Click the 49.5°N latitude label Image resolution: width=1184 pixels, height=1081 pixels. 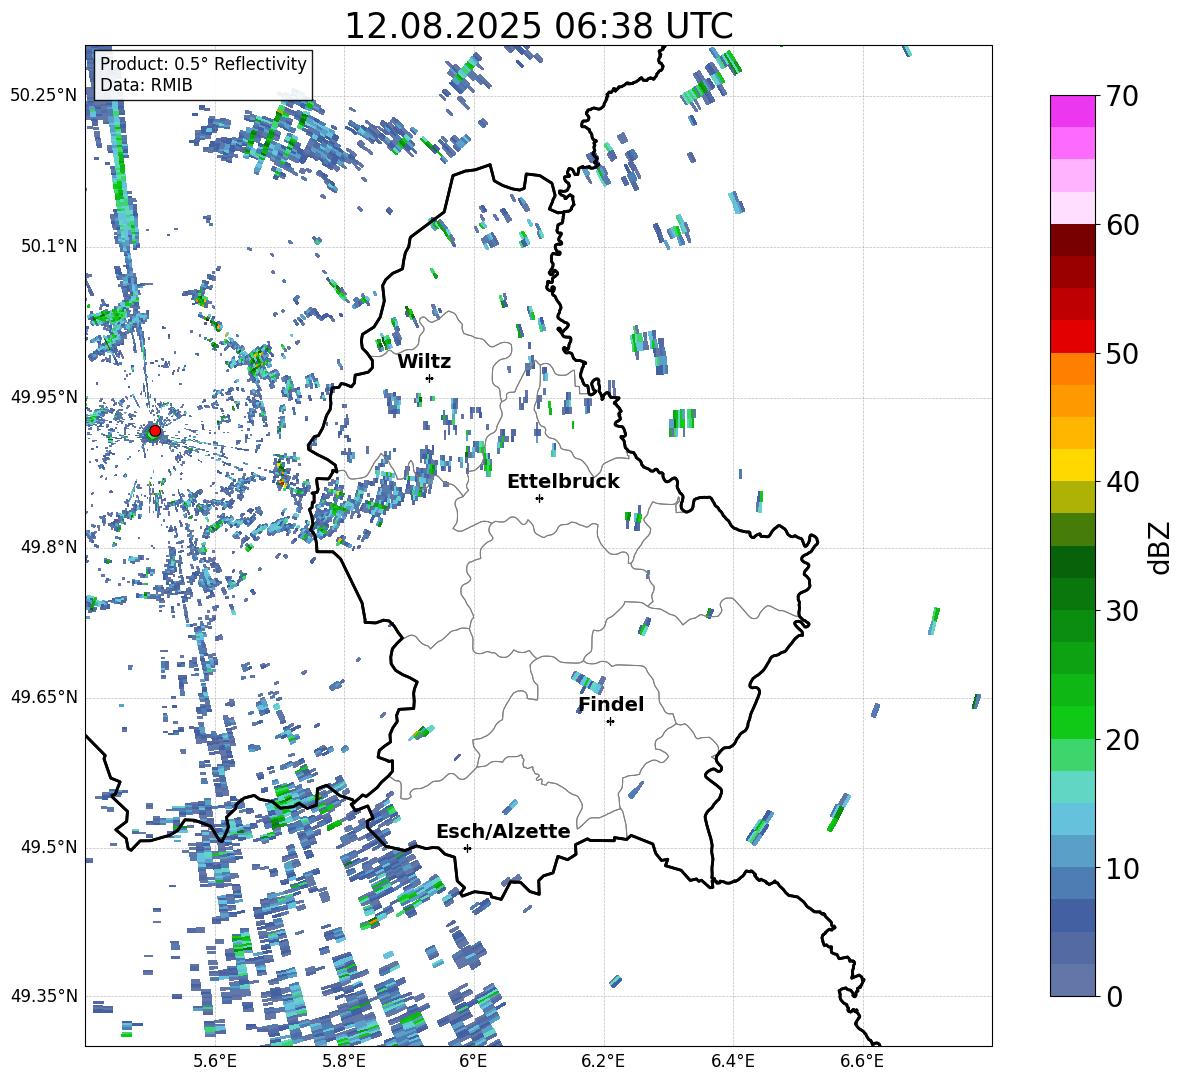tap(49, 847)
